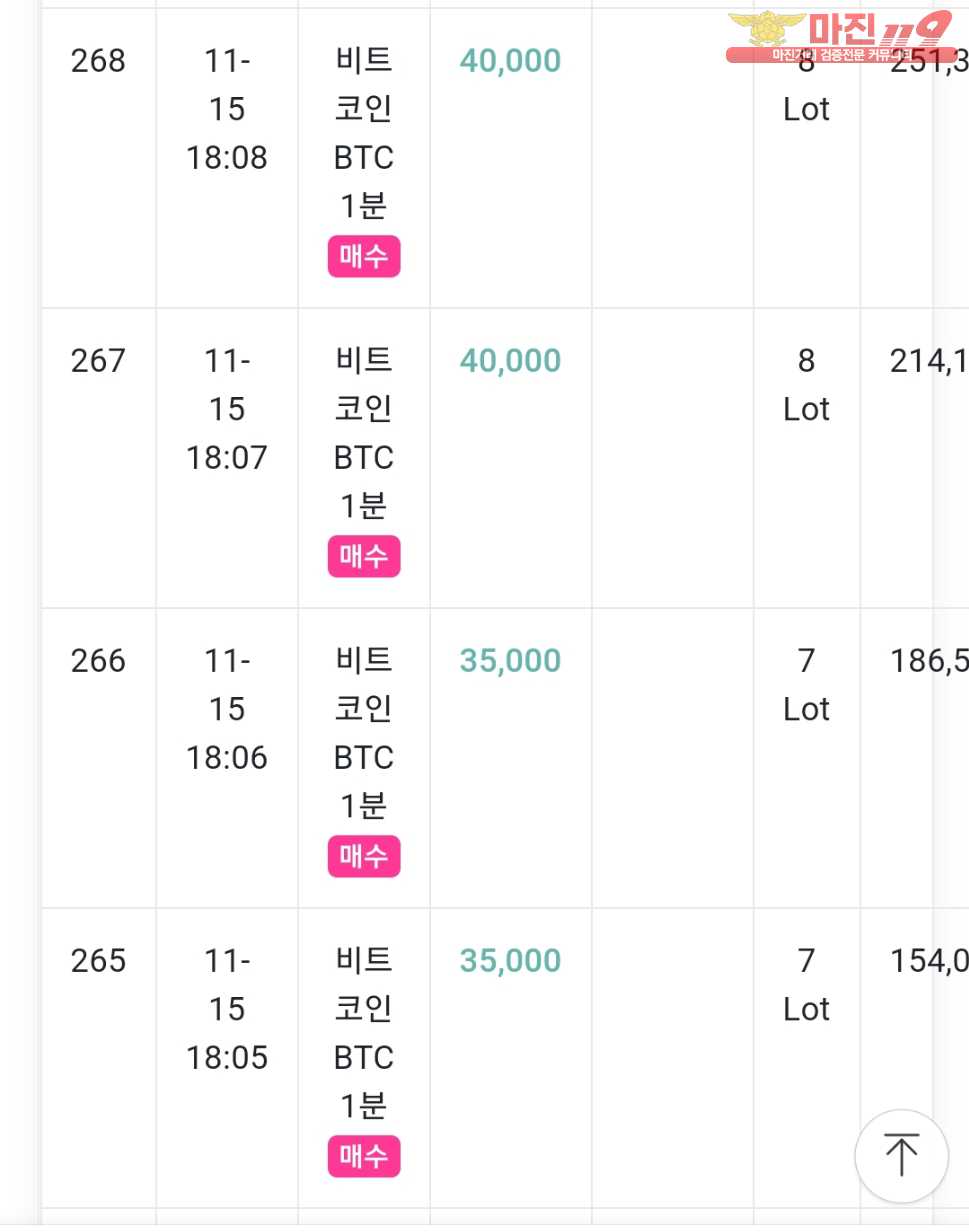969x1232 pixels.
Task: Click the 비트코인 BTC 1분 text in row 267
Action: click(x=364, y=433)
